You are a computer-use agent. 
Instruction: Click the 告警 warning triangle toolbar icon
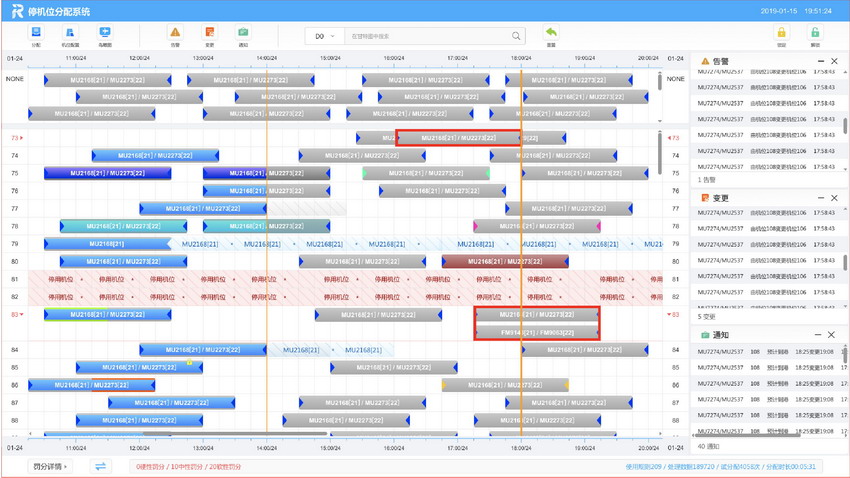coord(175,35)
